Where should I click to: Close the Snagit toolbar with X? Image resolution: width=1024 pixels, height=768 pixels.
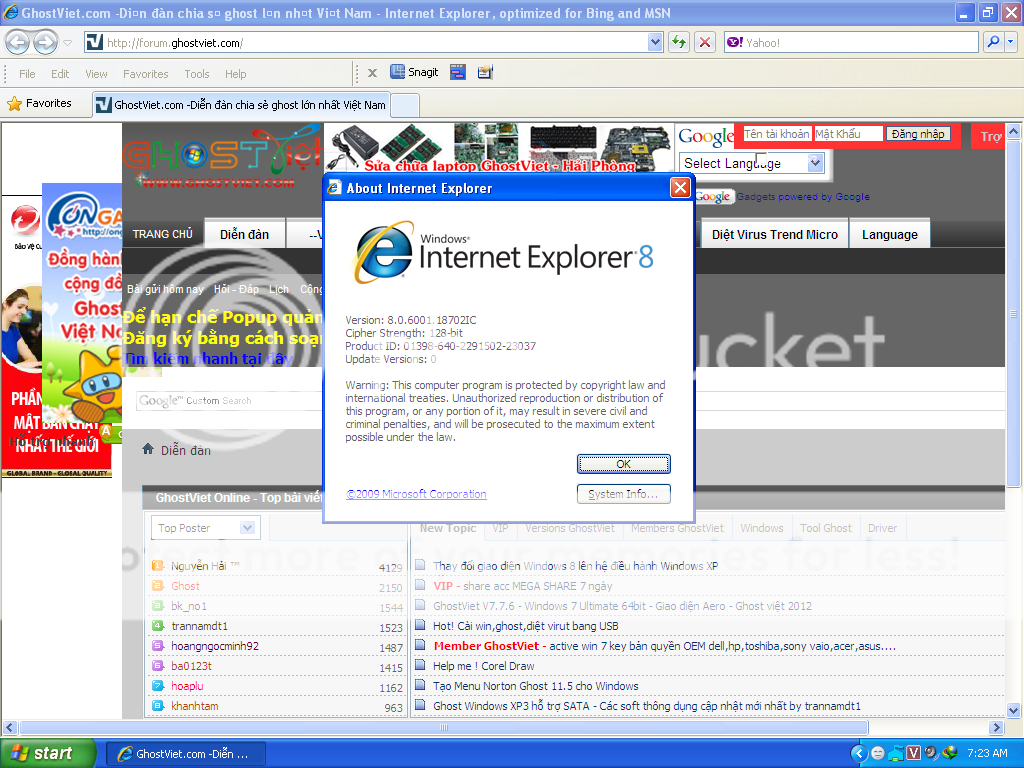(x=372, y=72)
